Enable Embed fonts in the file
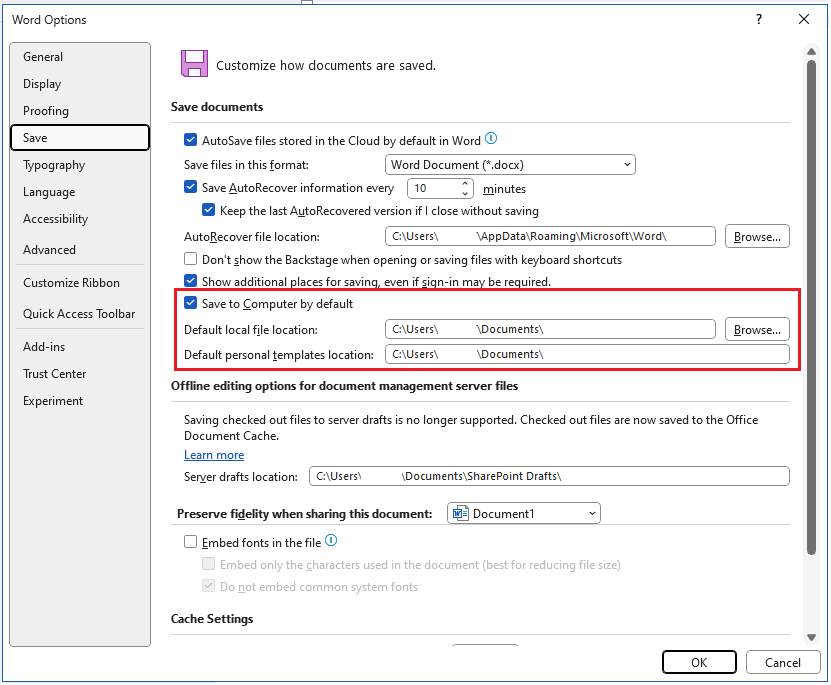Screen dimensions: 831x685 tap(190, 542)
